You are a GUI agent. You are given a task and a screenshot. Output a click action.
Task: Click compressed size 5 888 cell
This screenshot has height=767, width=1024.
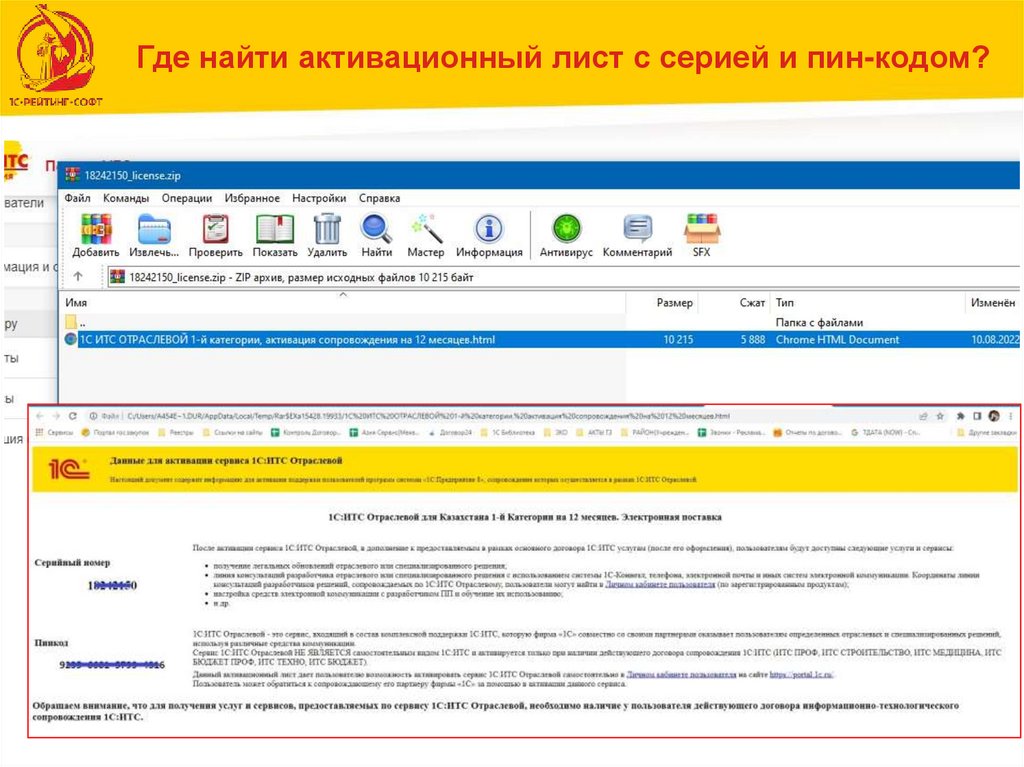coord(752,340)
